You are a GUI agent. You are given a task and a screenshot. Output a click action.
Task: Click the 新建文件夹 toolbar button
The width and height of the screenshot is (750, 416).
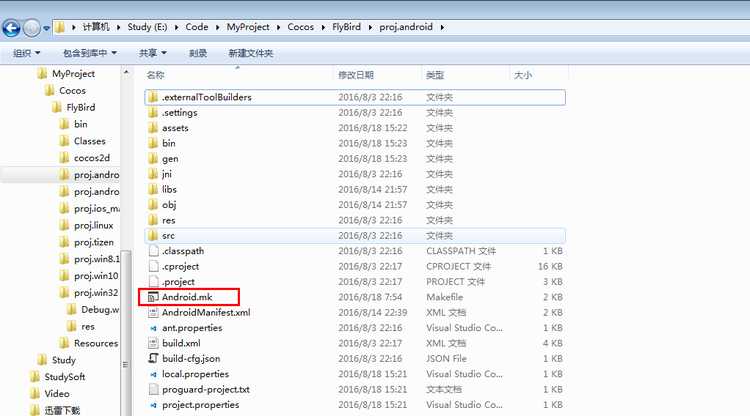pyautogui.click(x=251, y=53)
